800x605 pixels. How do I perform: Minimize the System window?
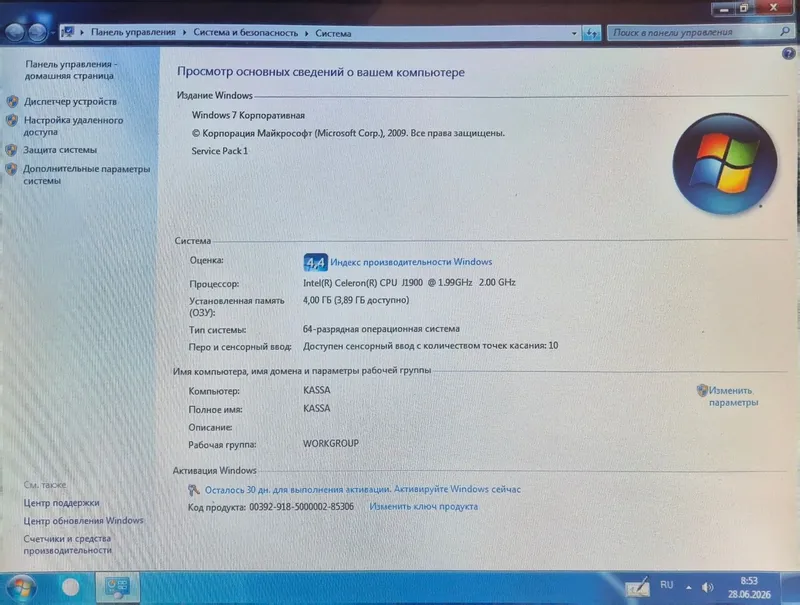tap(723, 9)
